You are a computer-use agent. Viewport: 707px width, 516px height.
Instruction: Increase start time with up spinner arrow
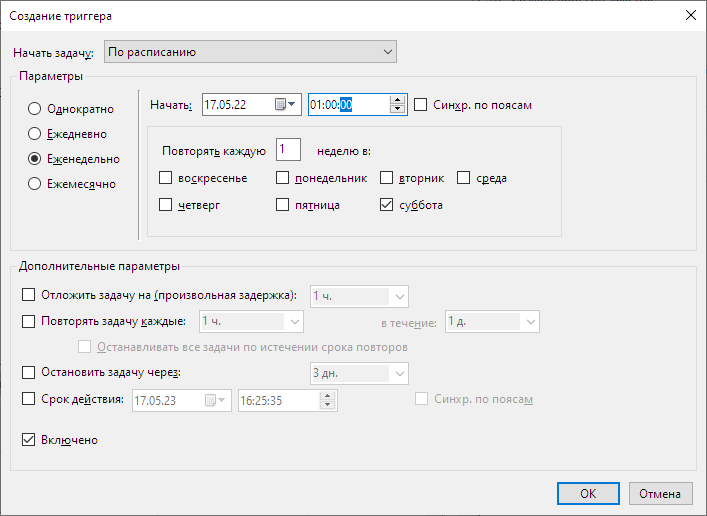(397, 100)
